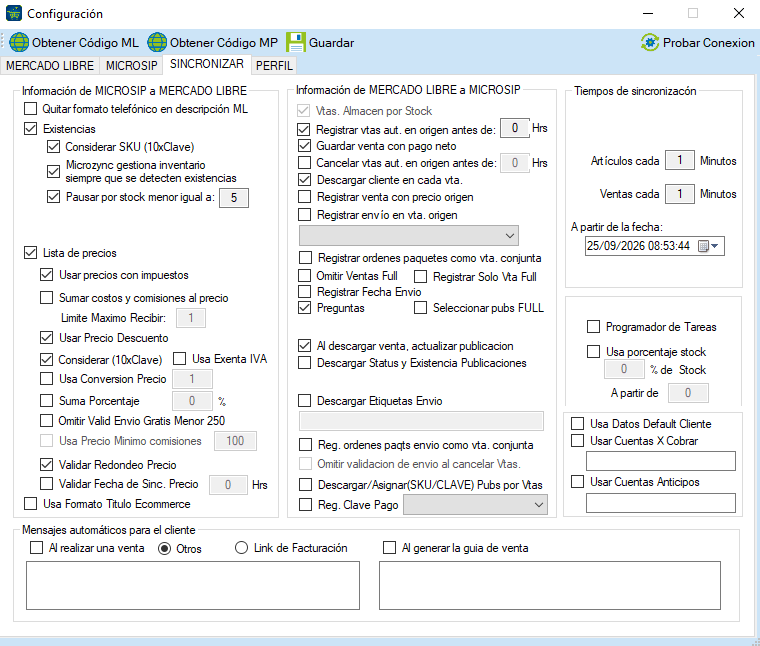
Task: Click the Al realizar una venta message box
Action: click(193, 585)
